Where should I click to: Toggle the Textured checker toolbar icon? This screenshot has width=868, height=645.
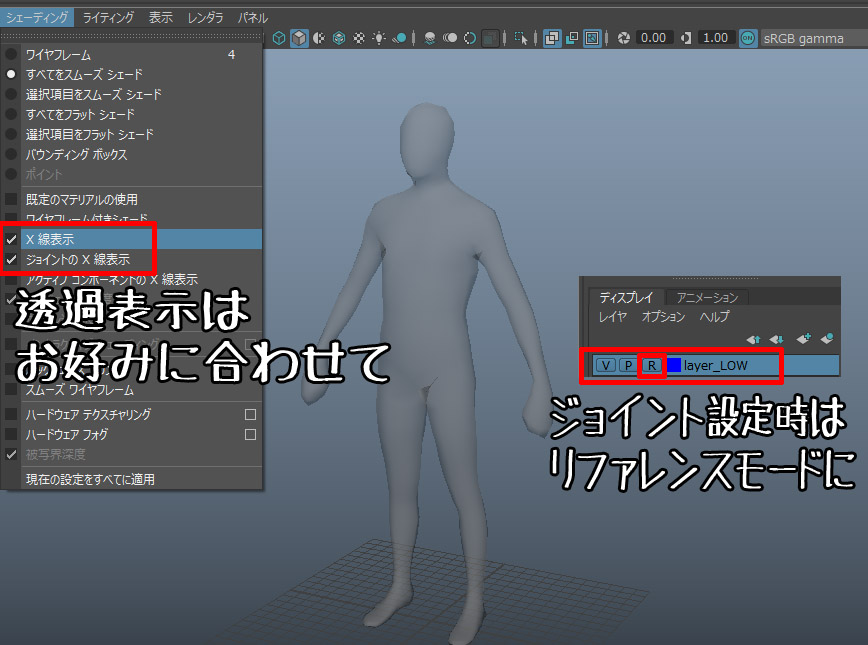(x=359, y=38)
